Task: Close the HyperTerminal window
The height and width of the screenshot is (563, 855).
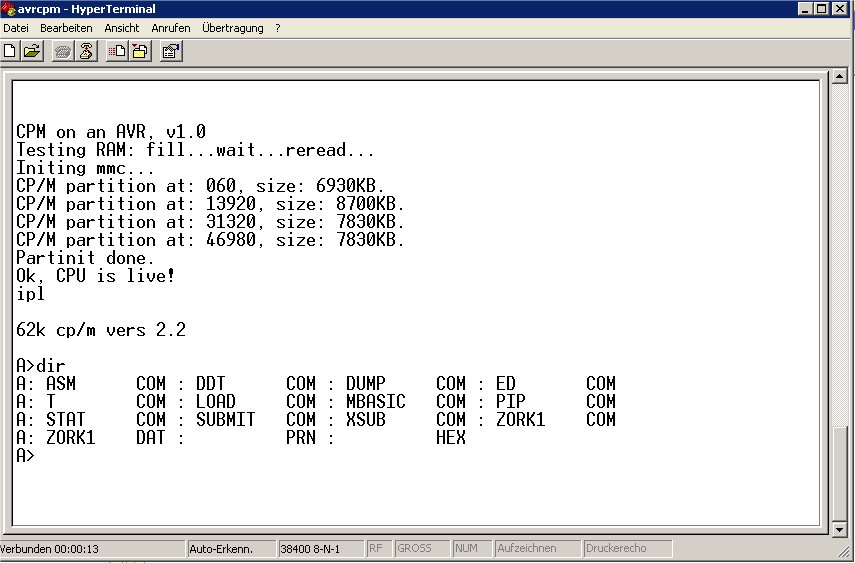Action: pyautogui.click(x=840, y=9)
